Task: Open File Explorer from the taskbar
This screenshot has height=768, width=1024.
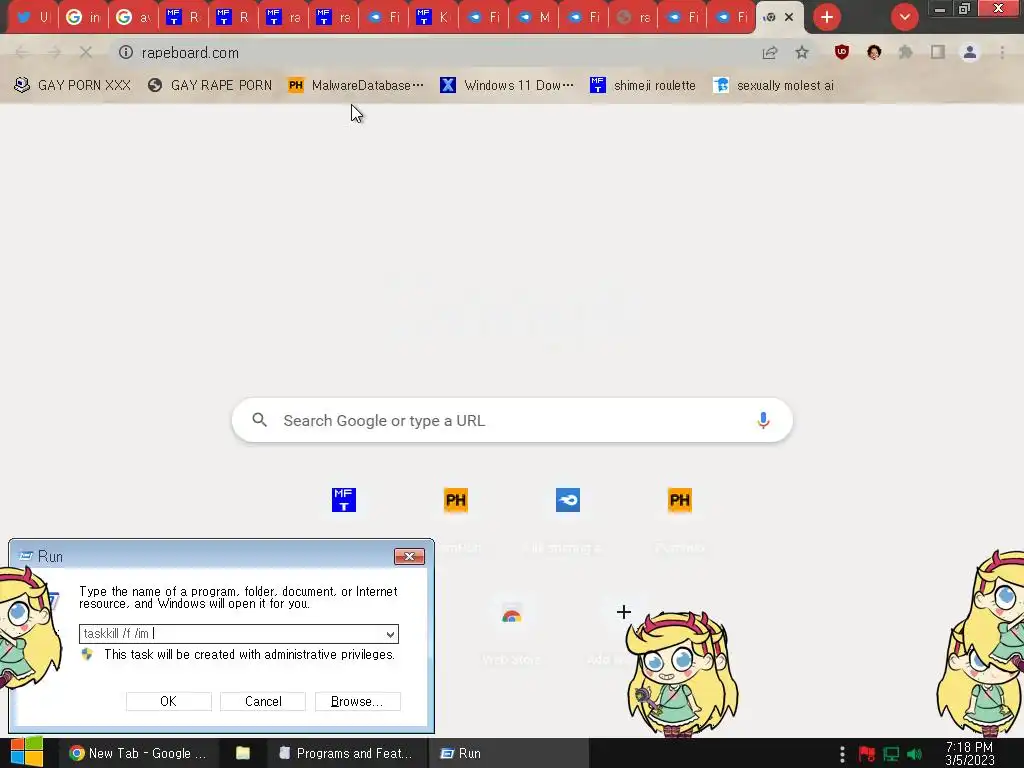Action: (x=242, y=753)
